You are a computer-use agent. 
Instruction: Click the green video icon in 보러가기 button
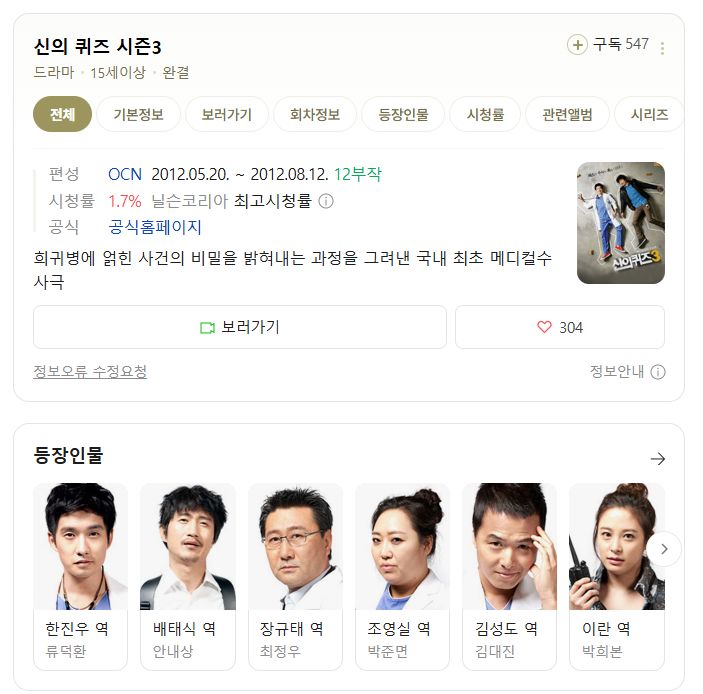click(x=207, y=328)
